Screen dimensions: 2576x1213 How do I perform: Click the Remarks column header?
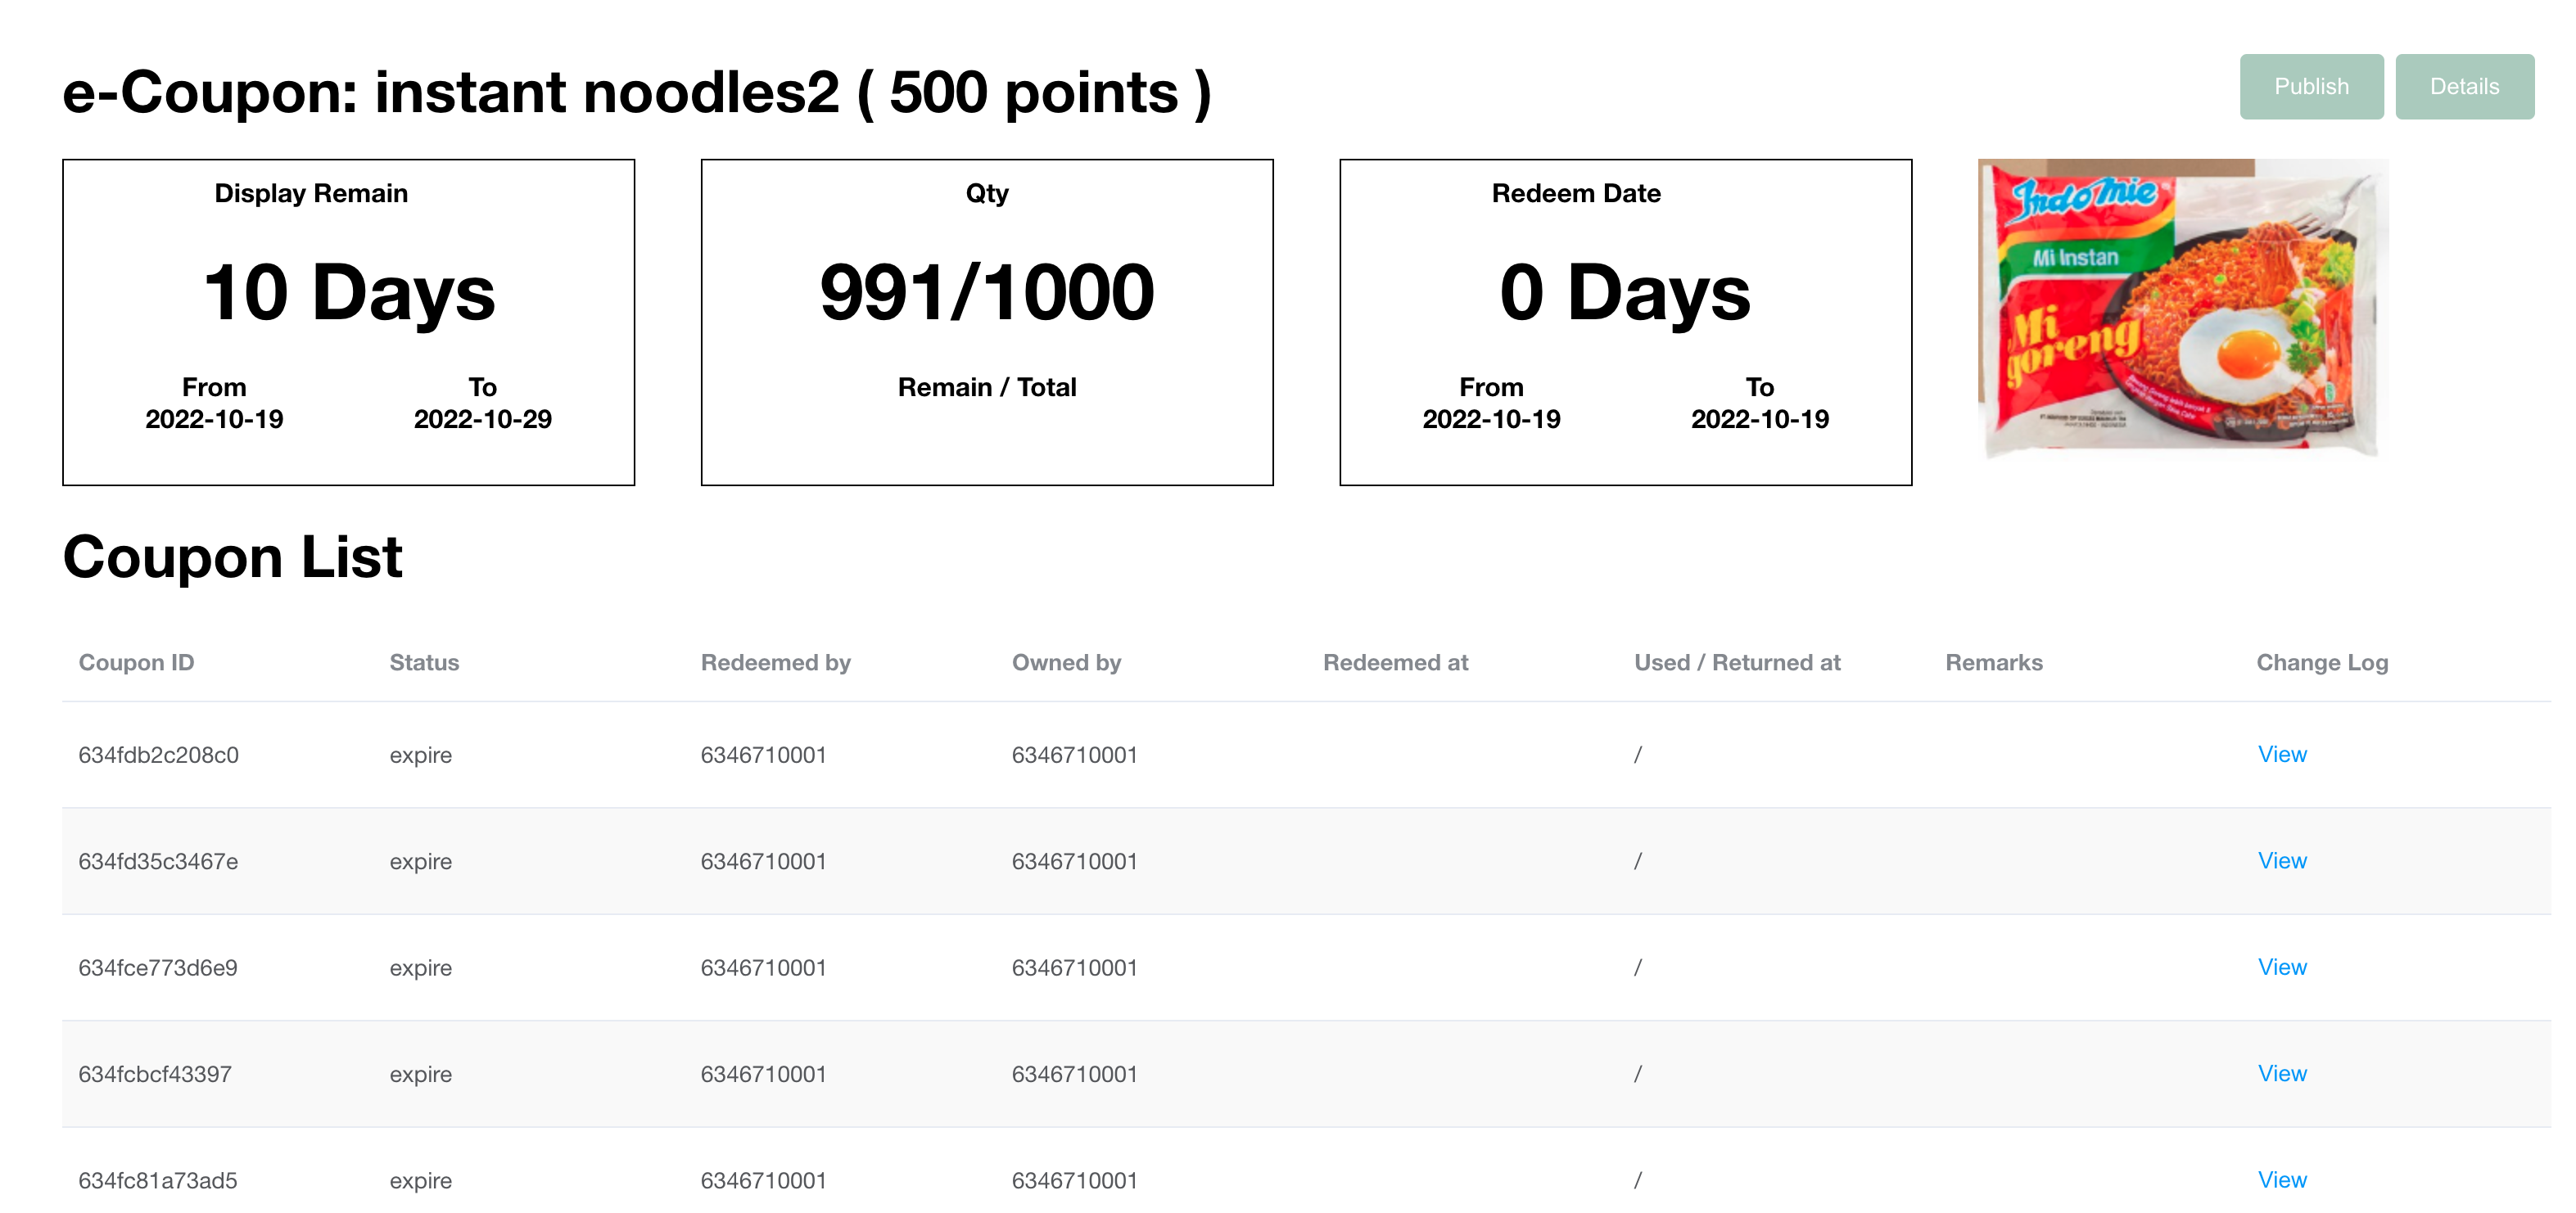point(1993,662)
